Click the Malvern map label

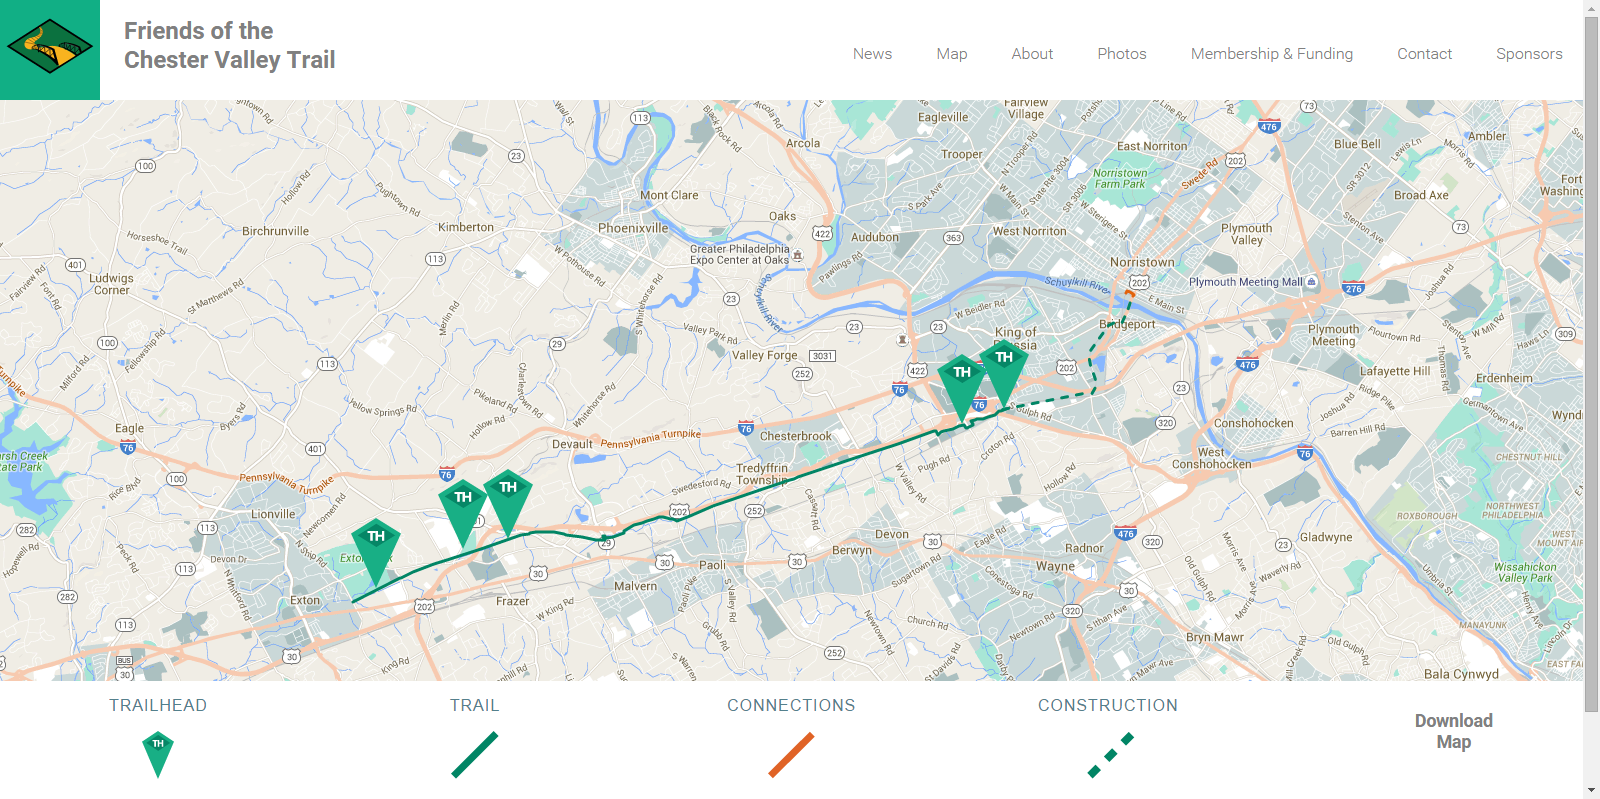[x=635, y=586]
